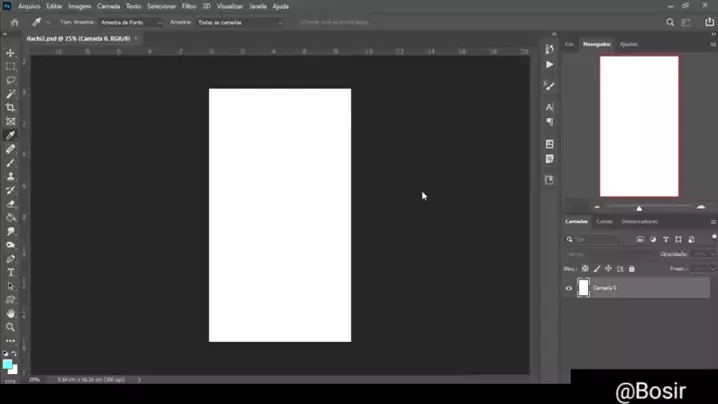Toggle smart object layer filter
Image resolution: width=718 pixels, height=404 pixels.
(x=691, y=240)
